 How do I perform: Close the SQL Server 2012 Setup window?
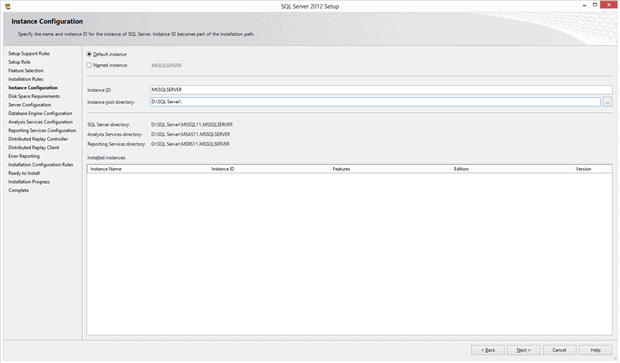point(609,5)
